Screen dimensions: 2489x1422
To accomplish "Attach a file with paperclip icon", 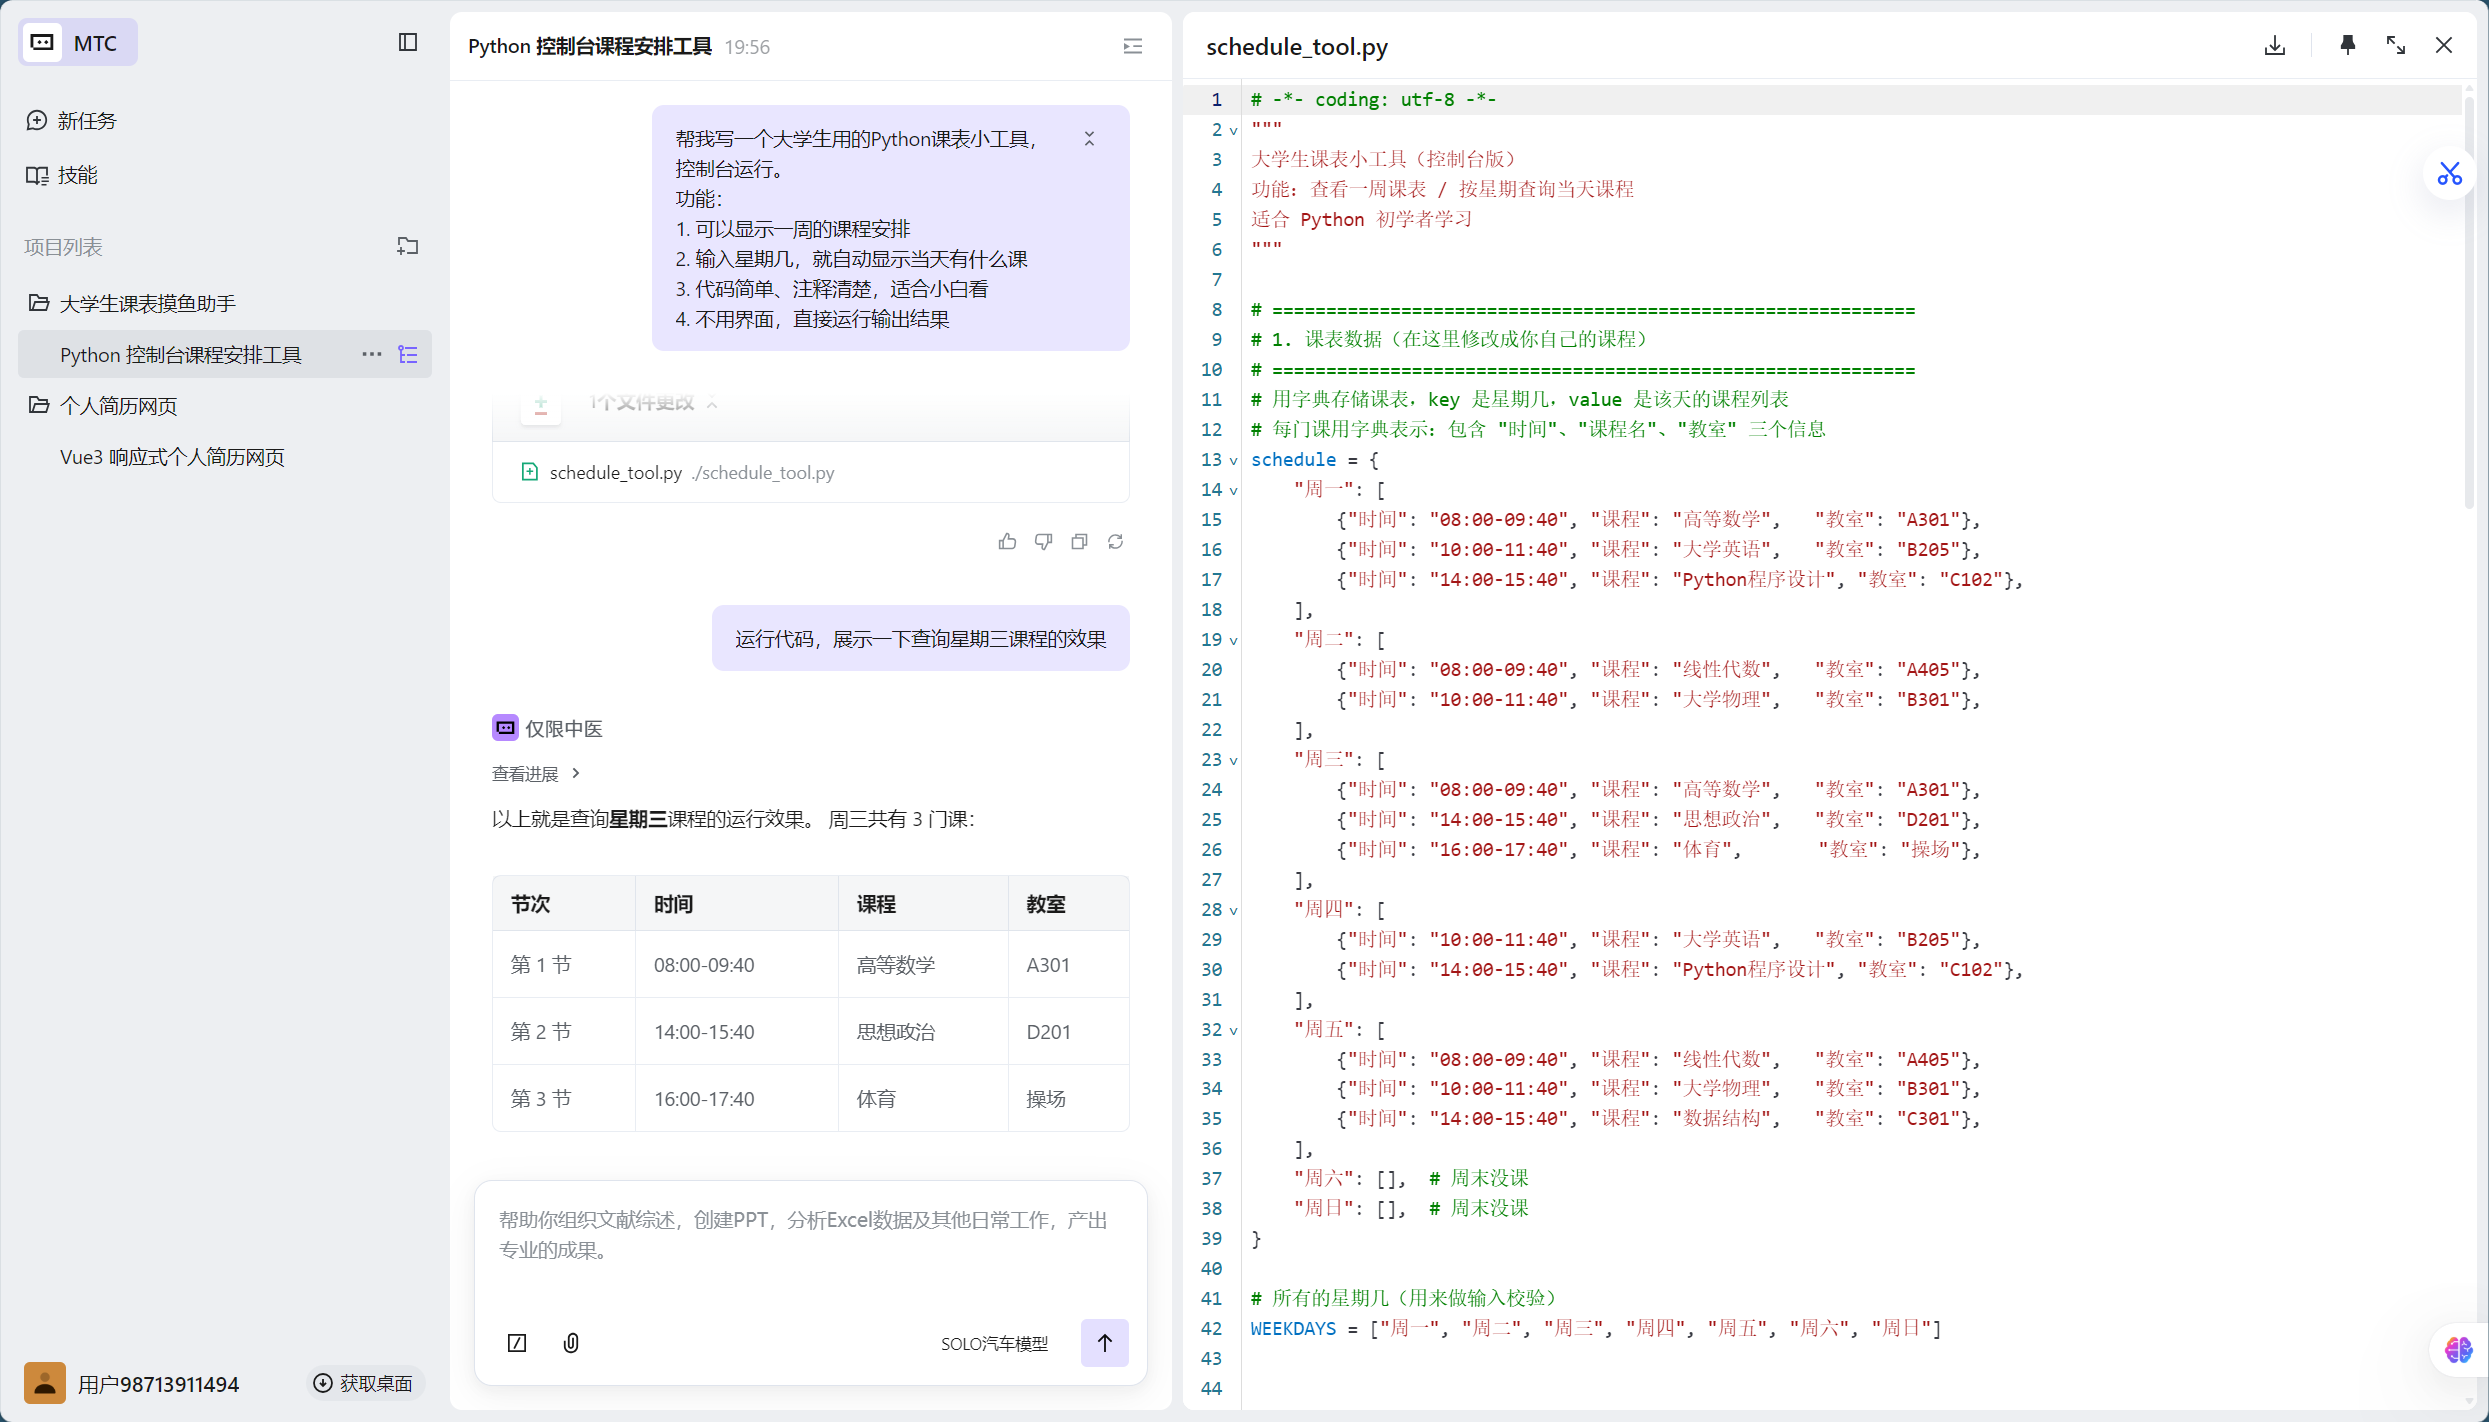I will tap(571, 1342).
